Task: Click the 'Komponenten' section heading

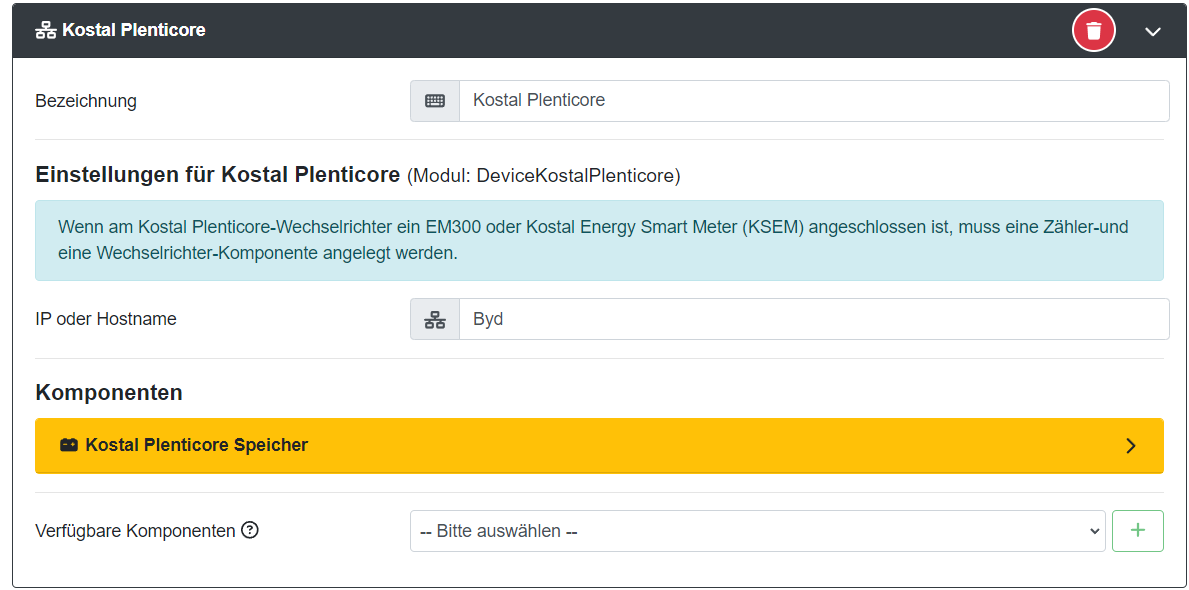Action: click(x=109, y=392)
